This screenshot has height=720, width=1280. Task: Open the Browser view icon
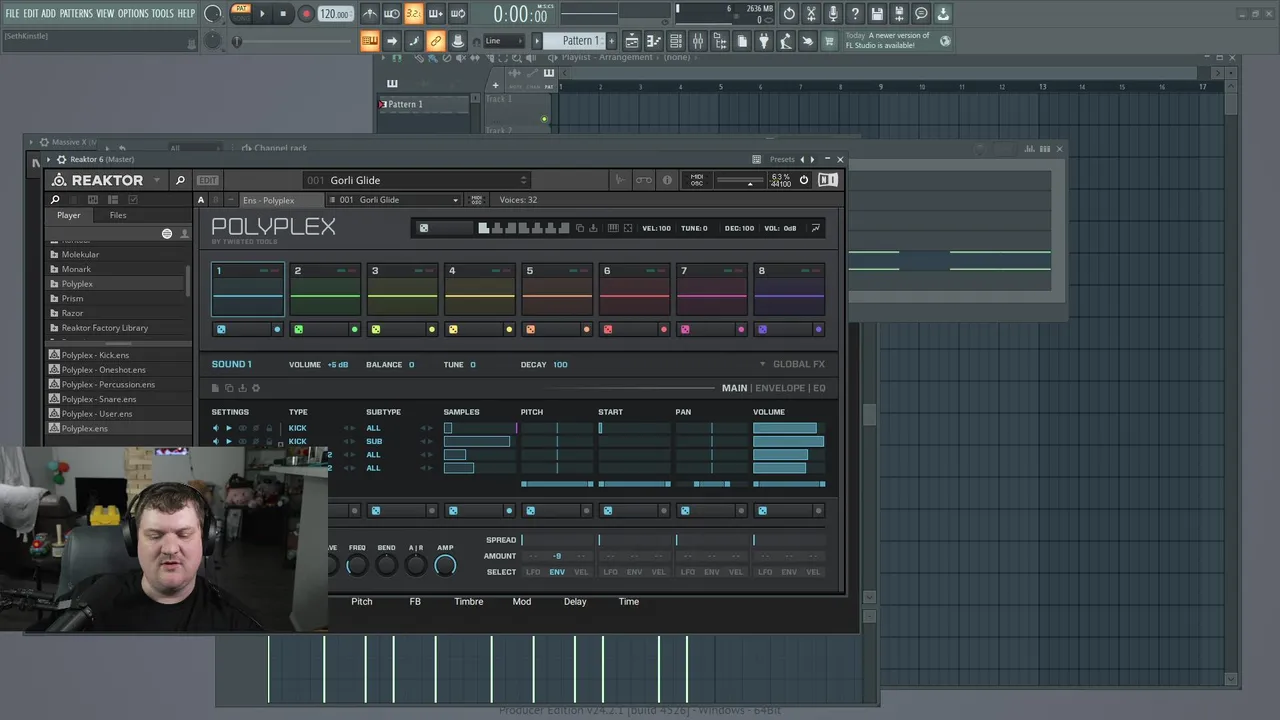pos(720,41)
